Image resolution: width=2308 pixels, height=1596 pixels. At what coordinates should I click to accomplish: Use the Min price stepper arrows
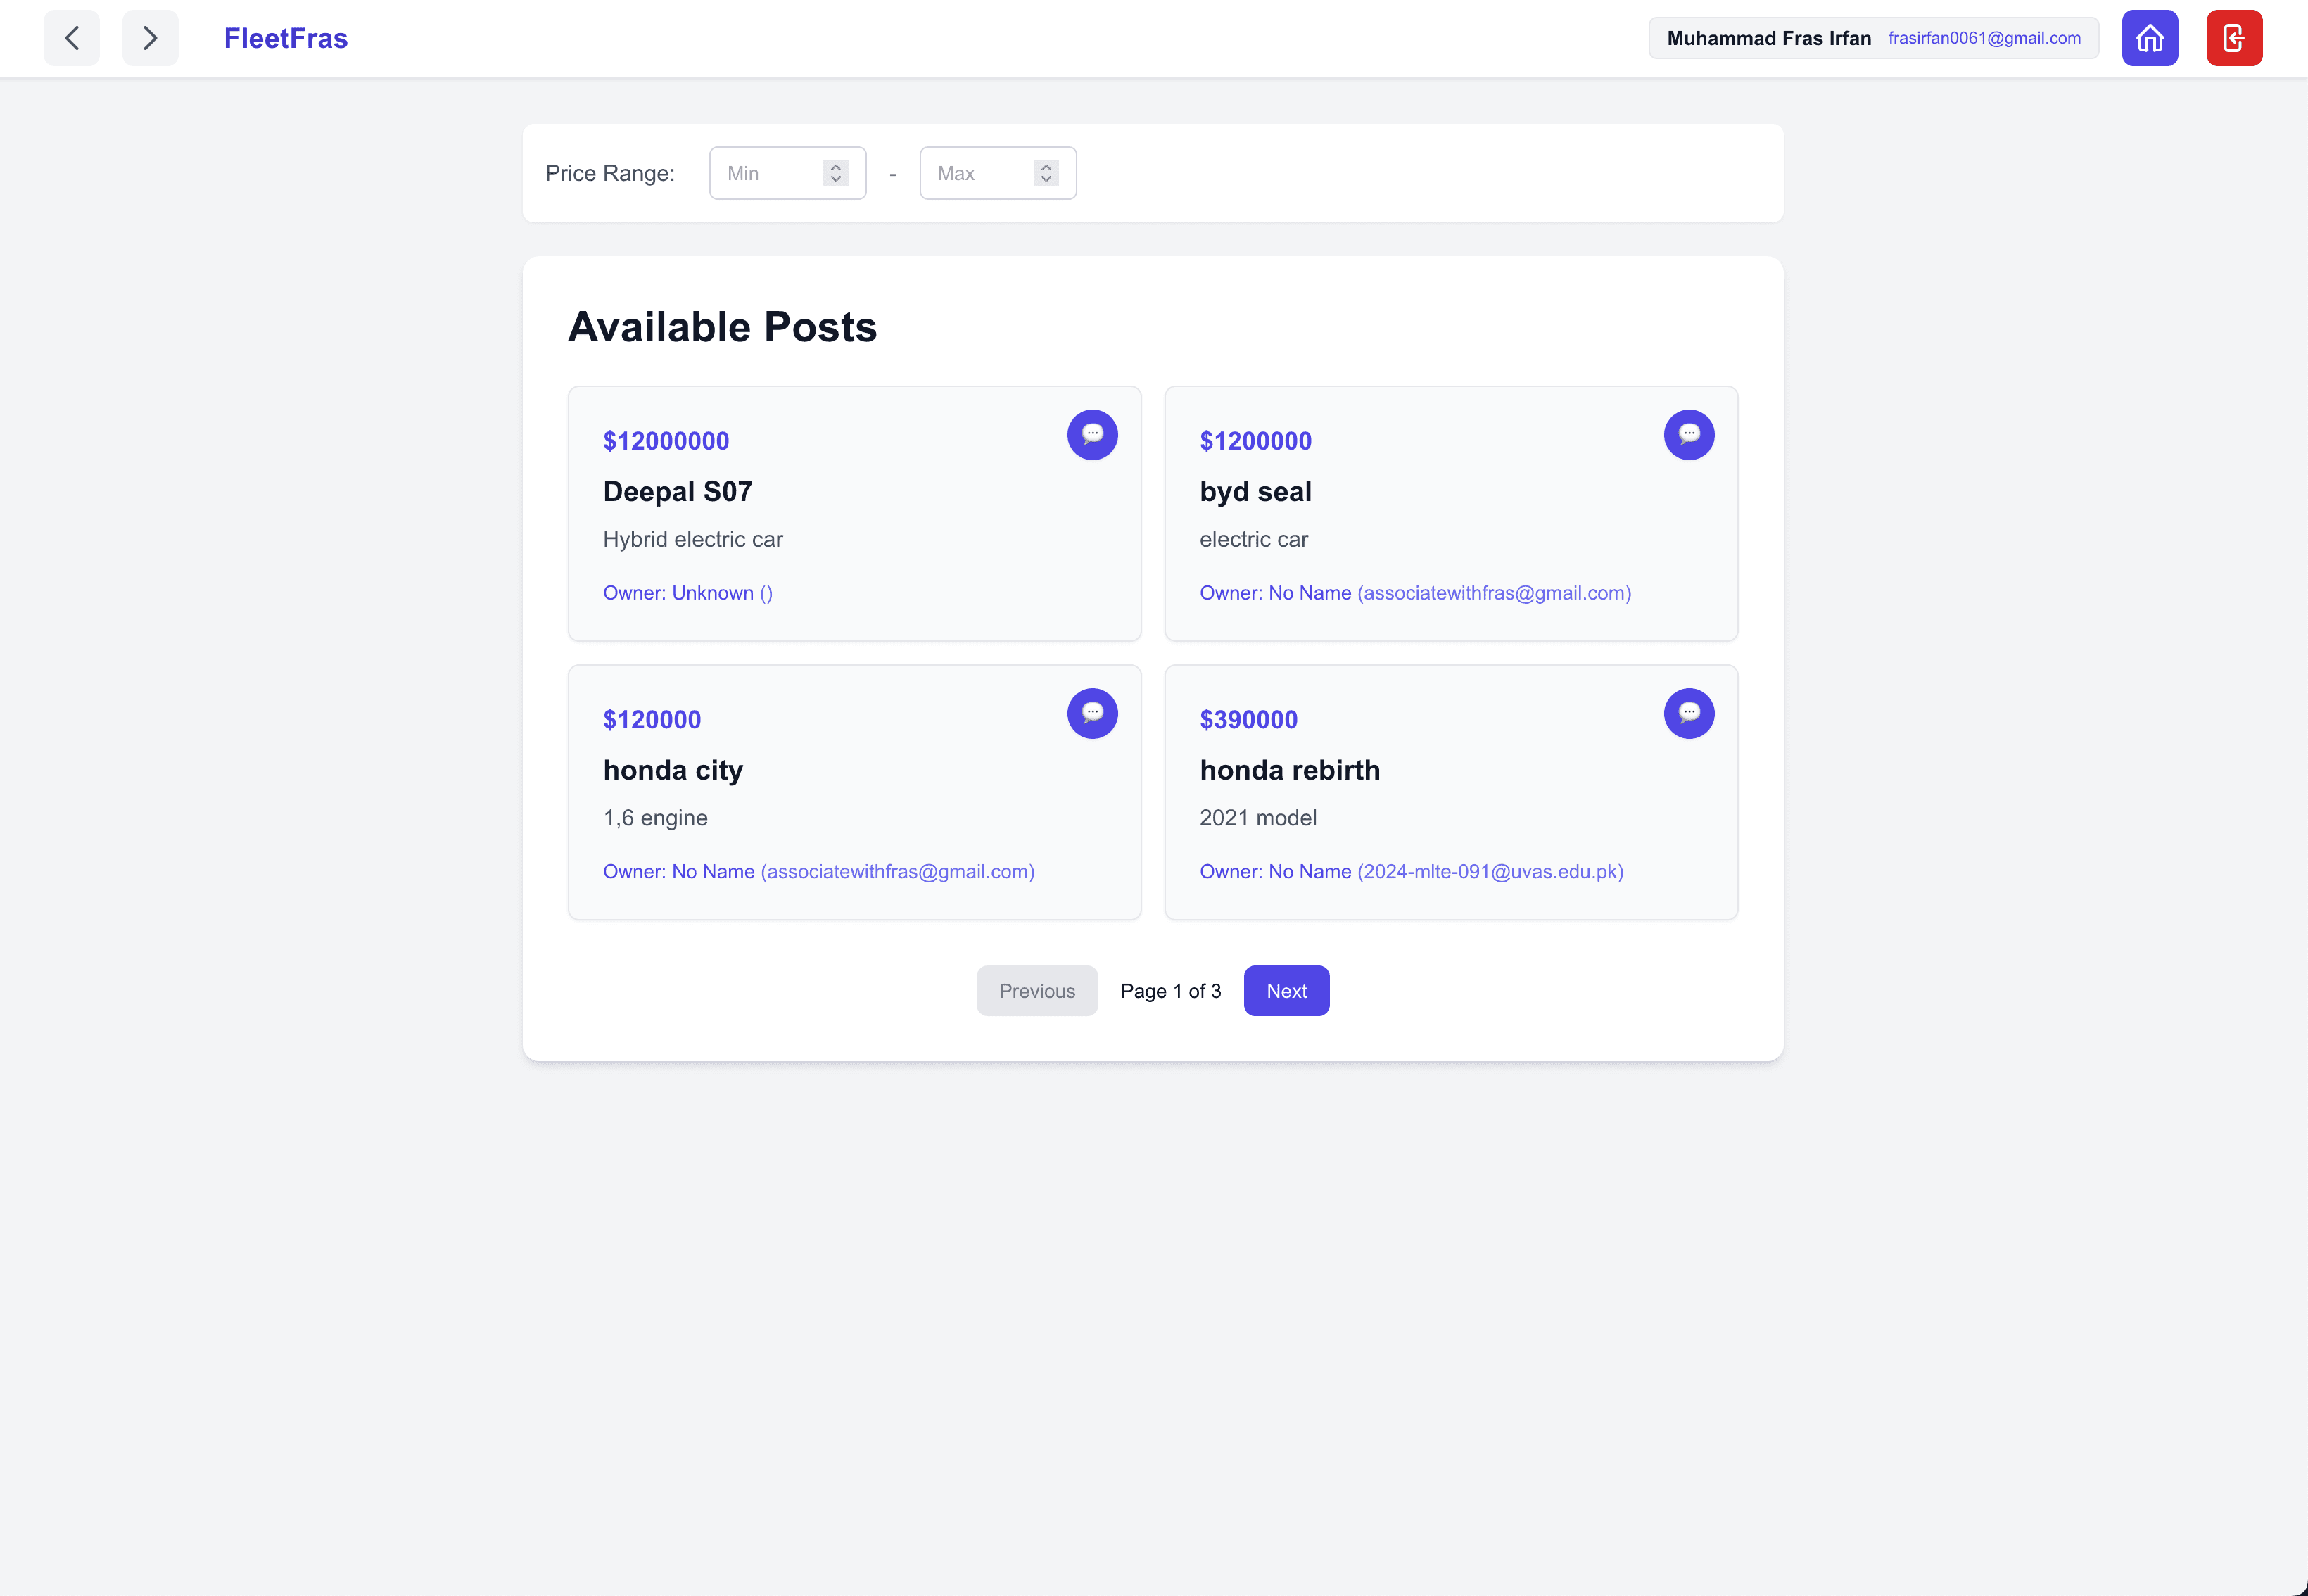point(836,173)
